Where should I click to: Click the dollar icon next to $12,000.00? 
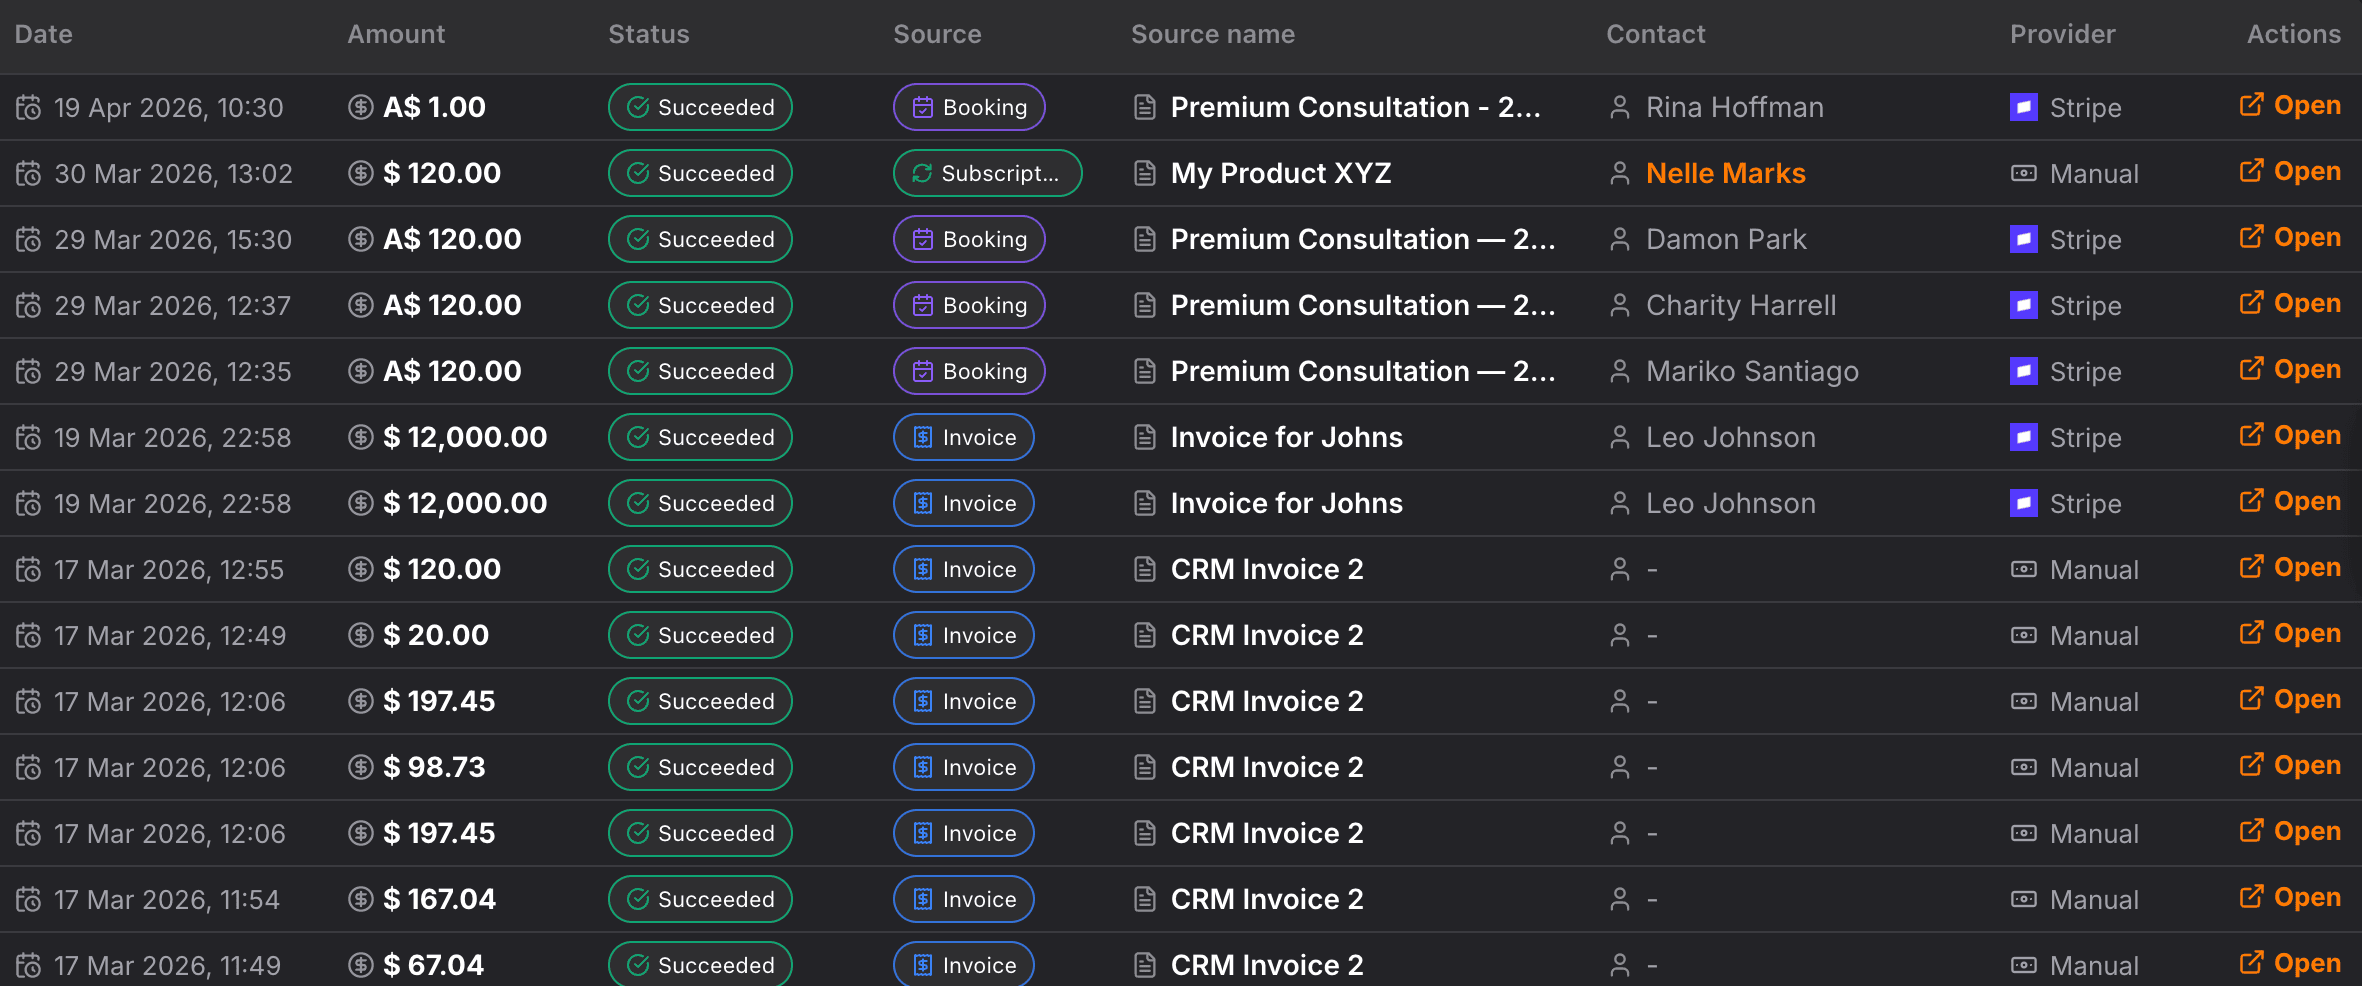(360, 437)
